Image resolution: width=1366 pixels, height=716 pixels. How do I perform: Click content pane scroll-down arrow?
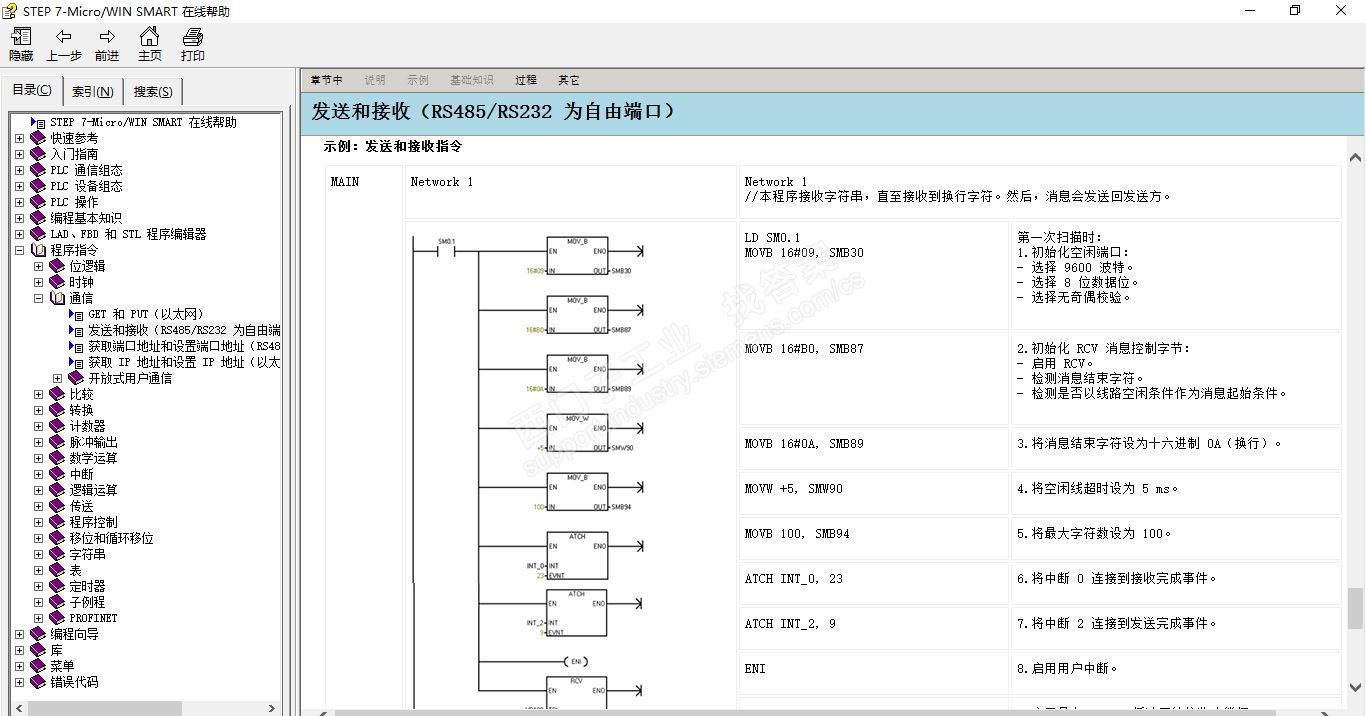(1355, 687)
